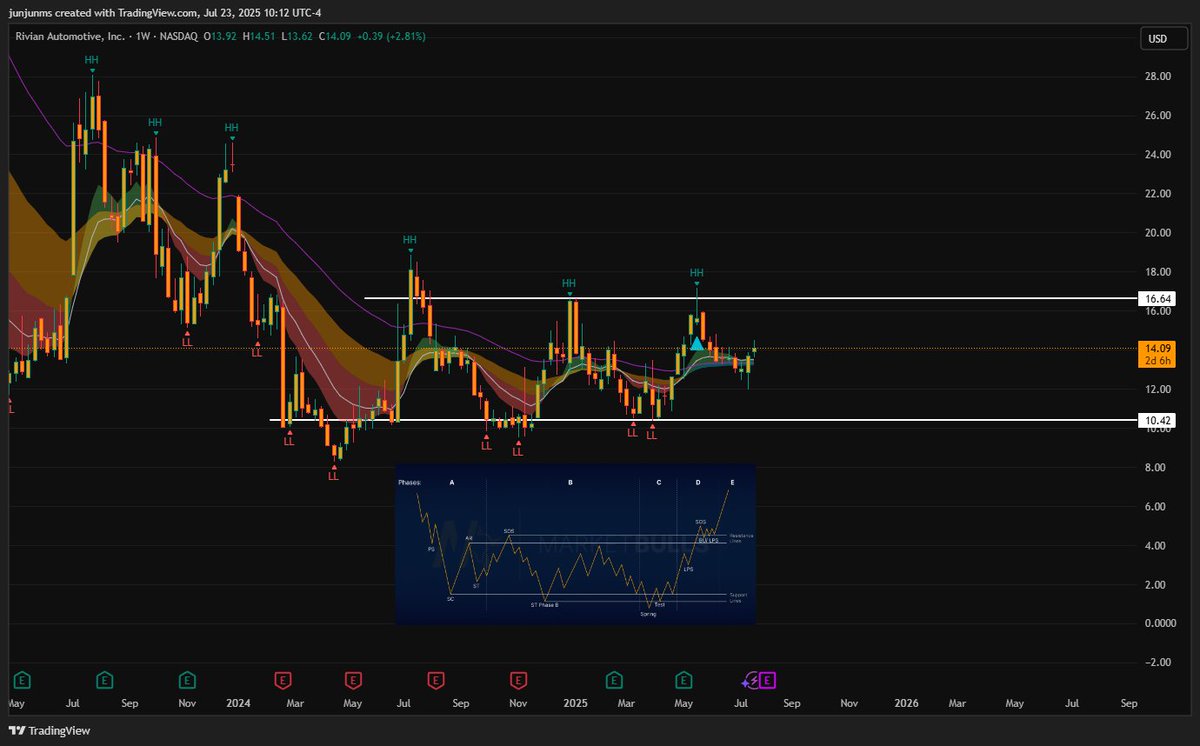Viewport: 1200px width, 746px height.
Task: Click the 16.64 resistance price label
Action: click(x=1156, y=299)
